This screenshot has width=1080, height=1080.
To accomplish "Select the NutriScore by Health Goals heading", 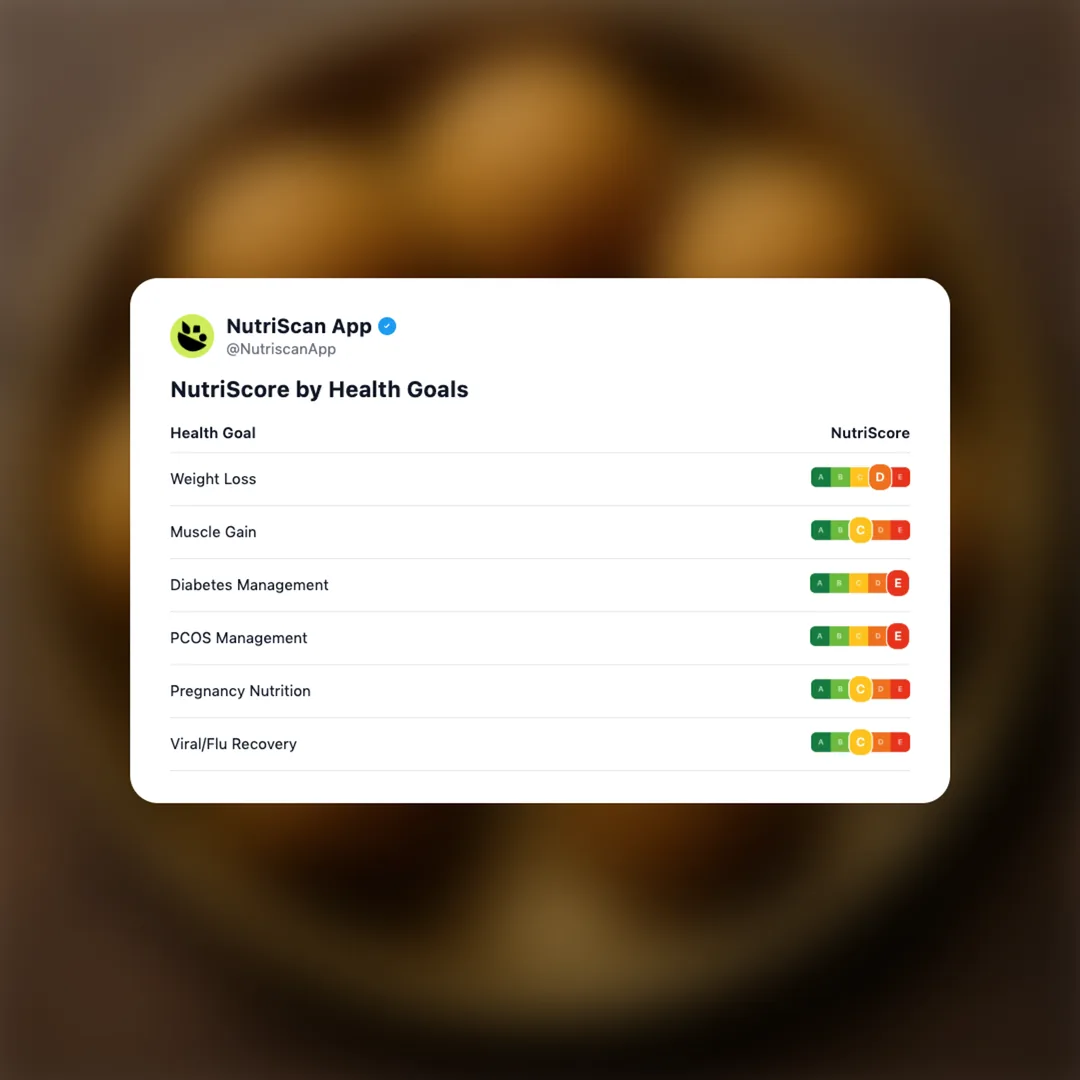I will coord(319,389).
